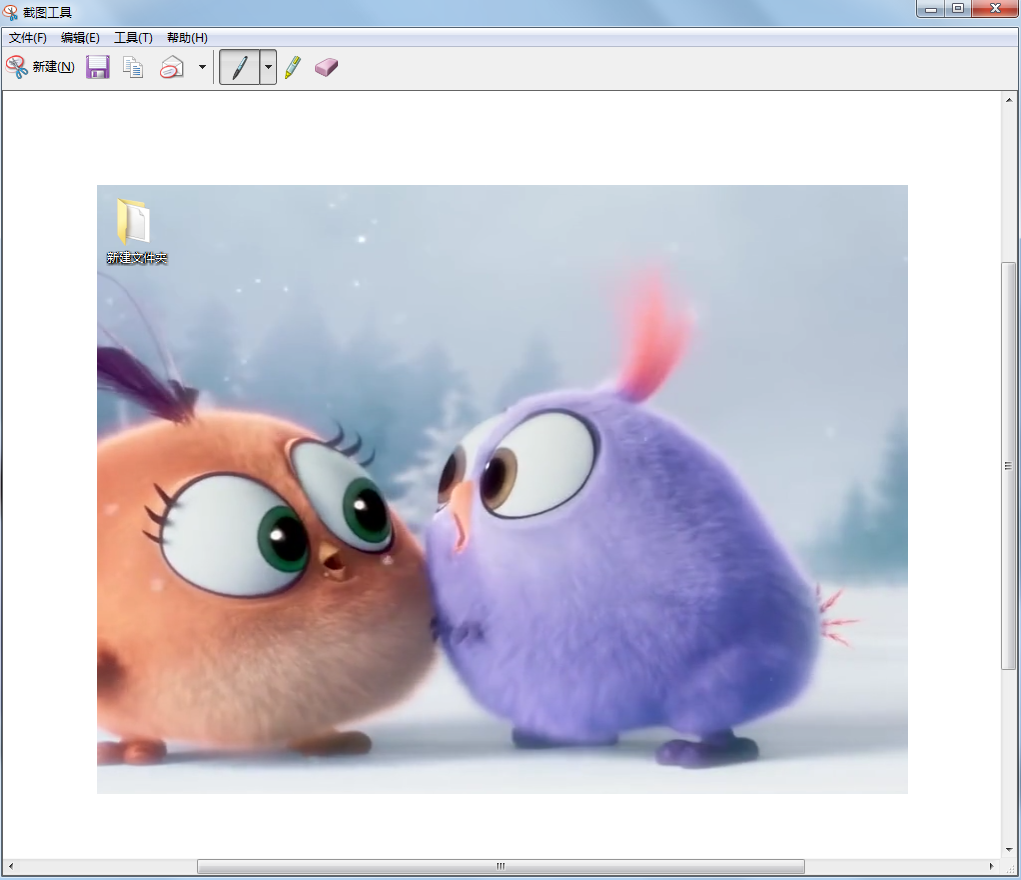The image size is (1021, 880).
Task: Open the pen options dropdown arrow
Action: click(268, 67)
